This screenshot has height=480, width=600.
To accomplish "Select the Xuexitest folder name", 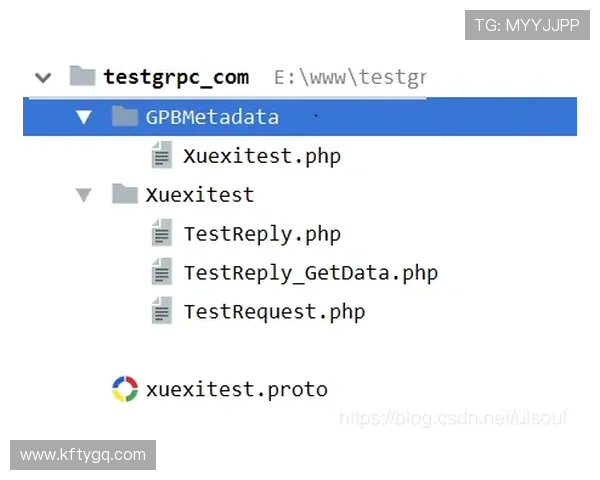I will point(199,194).
